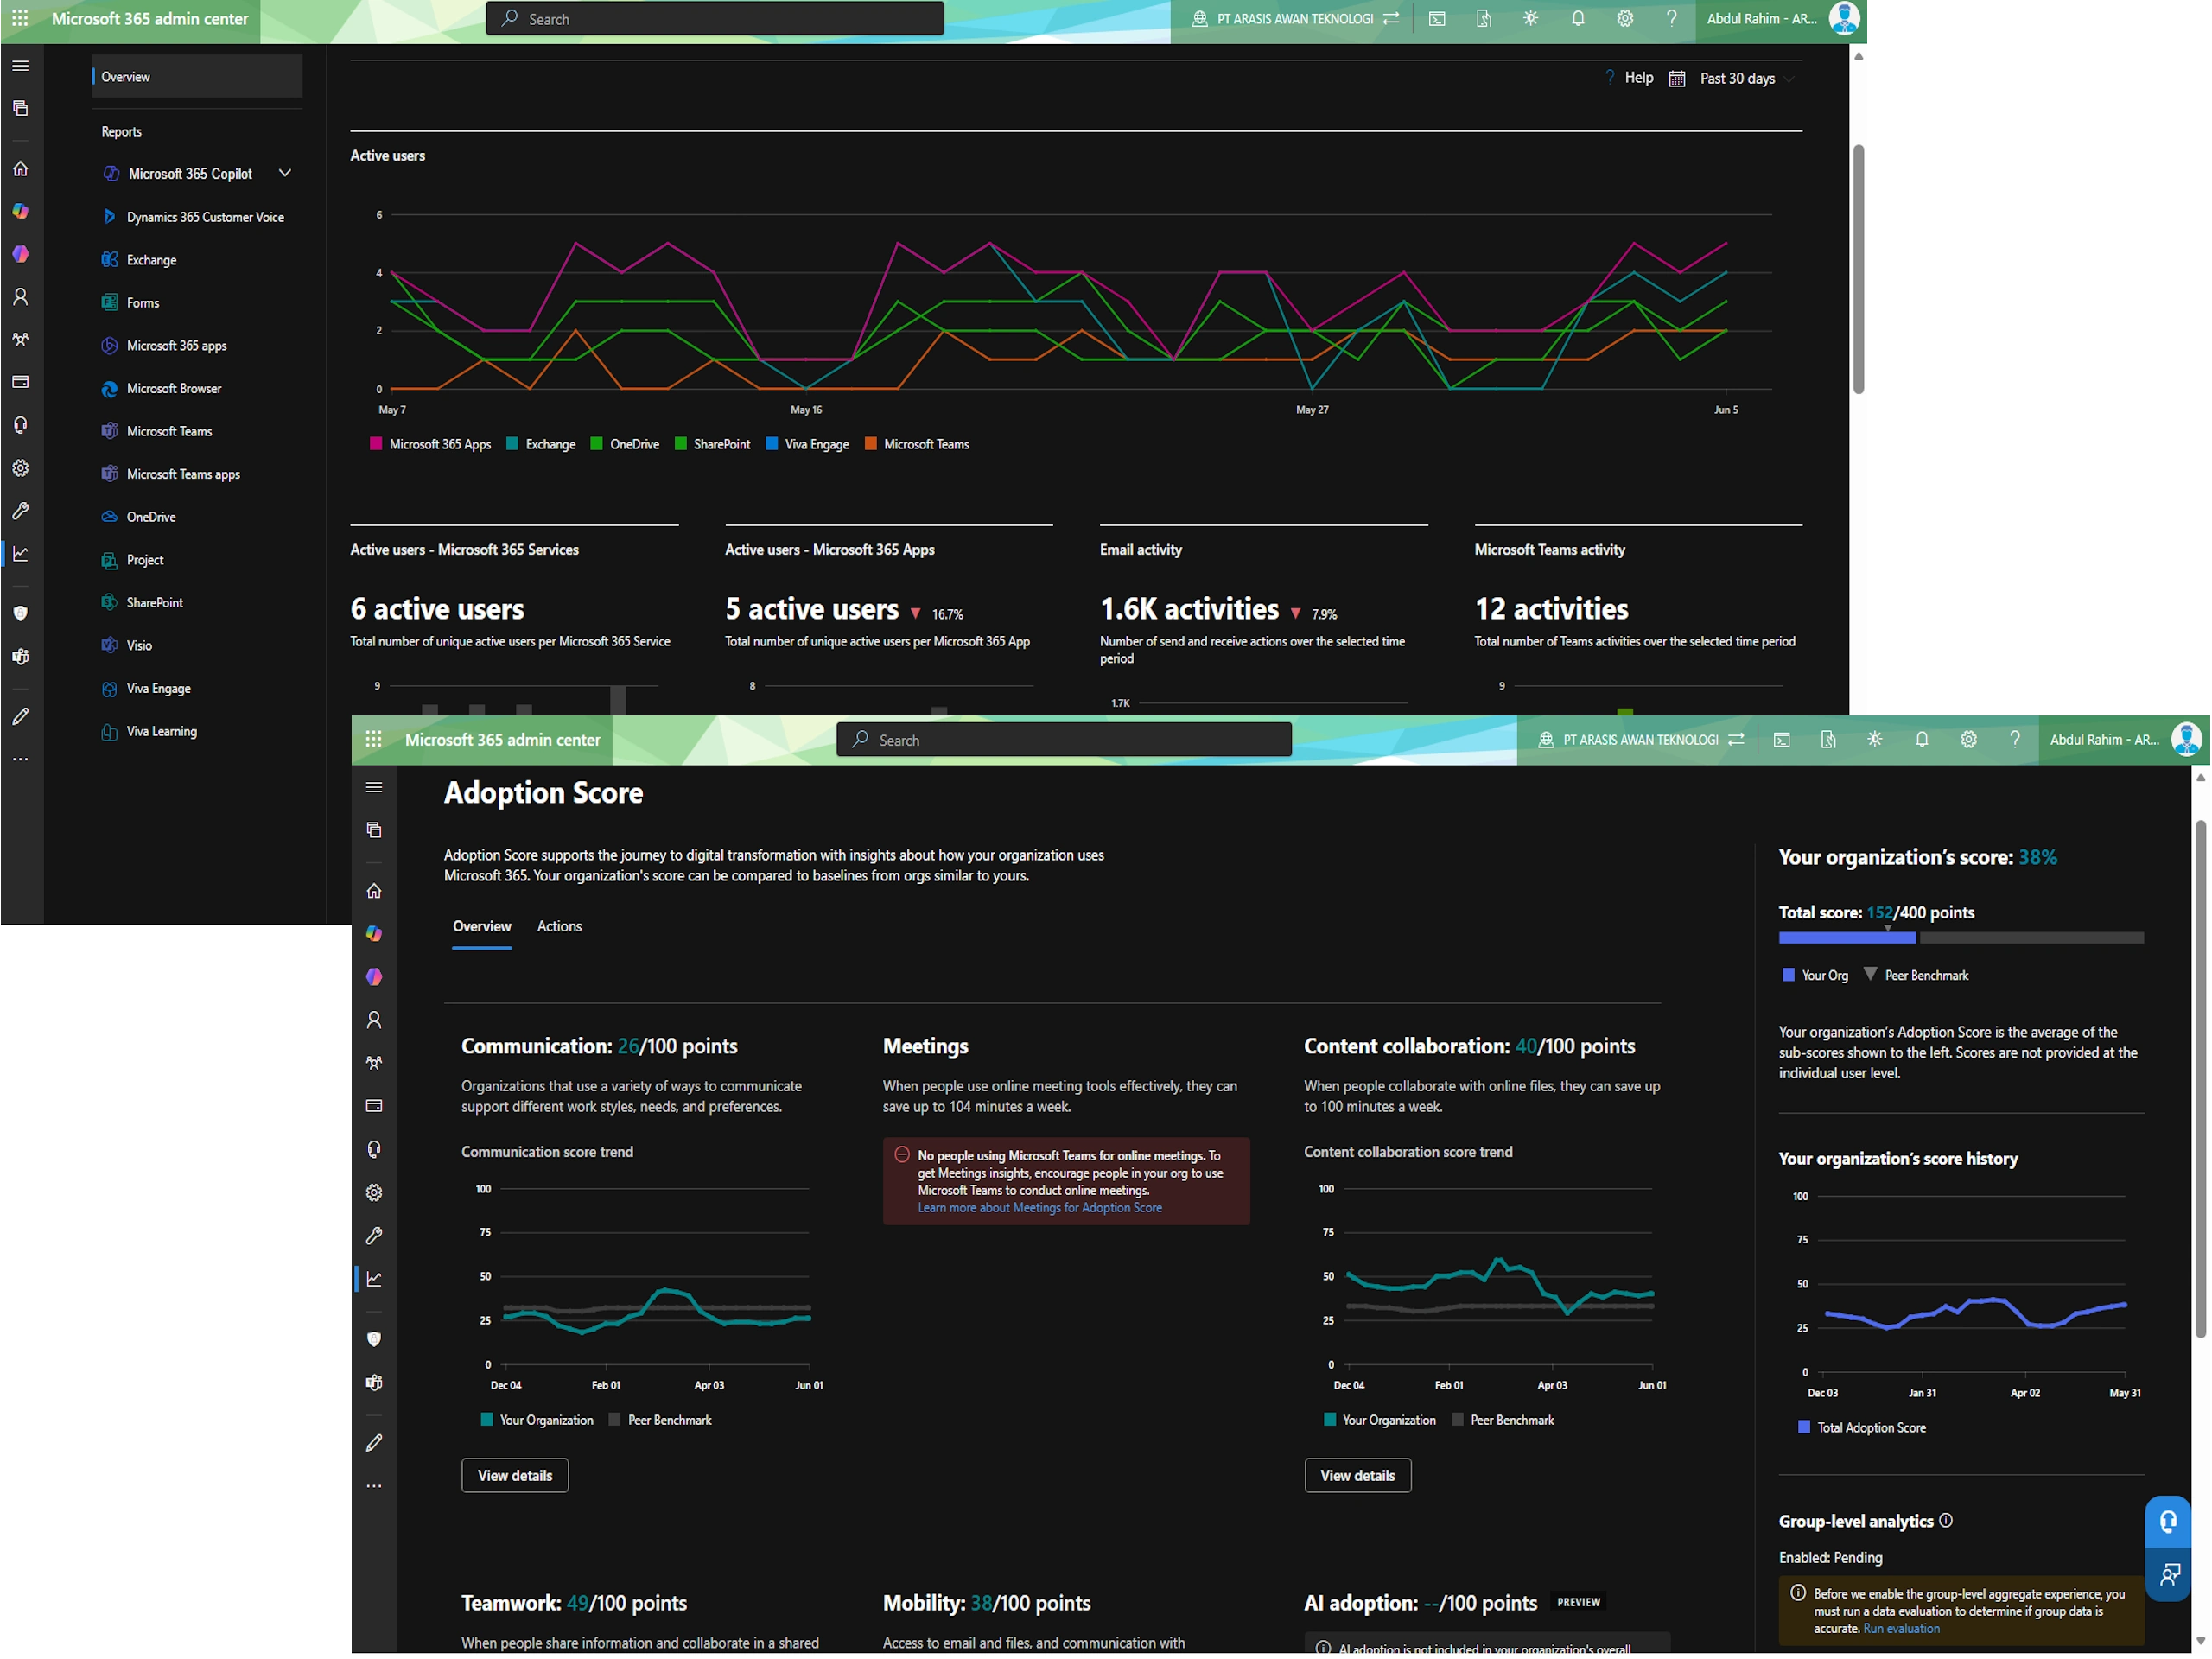Open the Microsoft Teams apps reports item
Screen dimensions: 2212x1659
click(x=183, y=474)
